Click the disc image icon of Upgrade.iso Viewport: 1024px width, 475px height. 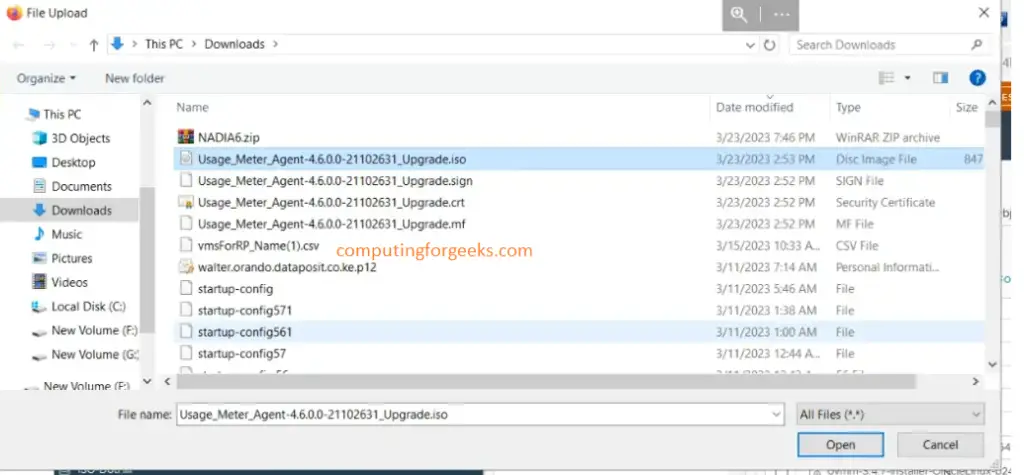pos(186,159)
